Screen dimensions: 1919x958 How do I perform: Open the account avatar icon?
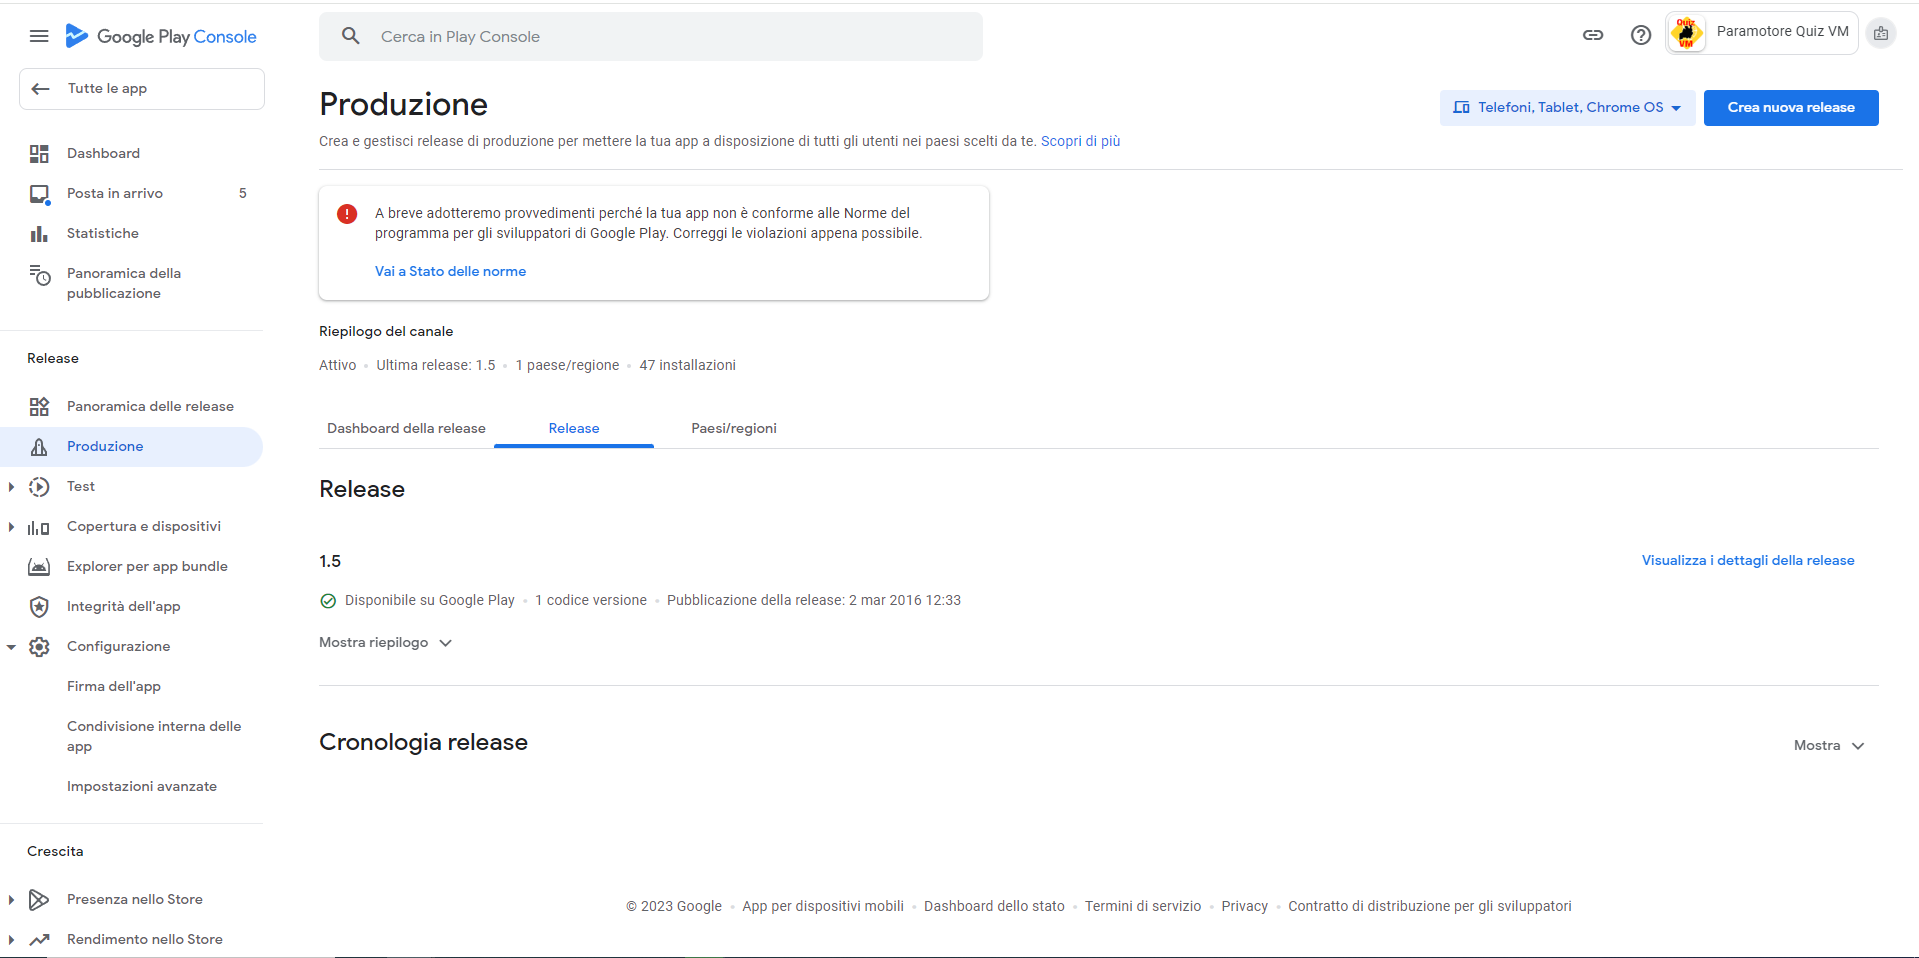click(1881, 34)
